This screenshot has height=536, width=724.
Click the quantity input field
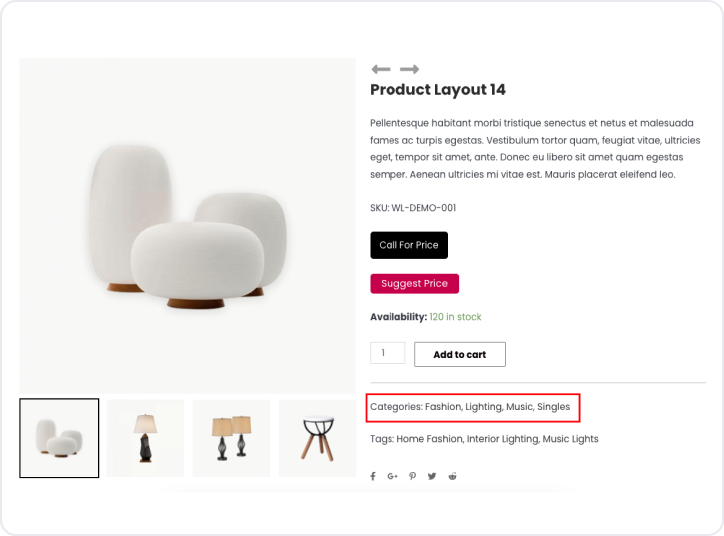tap(387, 353)
